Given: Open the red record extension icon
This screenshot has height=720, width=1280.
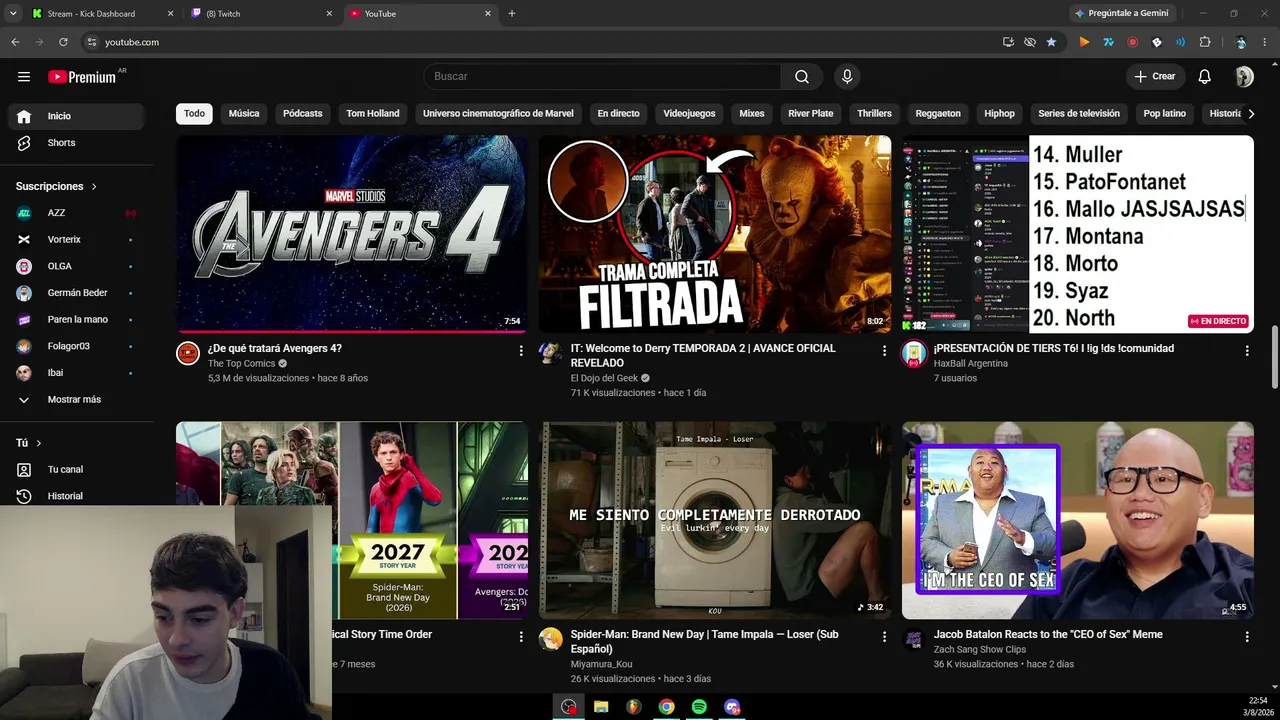Looking at the screenshot, I should click(1132, 42).
